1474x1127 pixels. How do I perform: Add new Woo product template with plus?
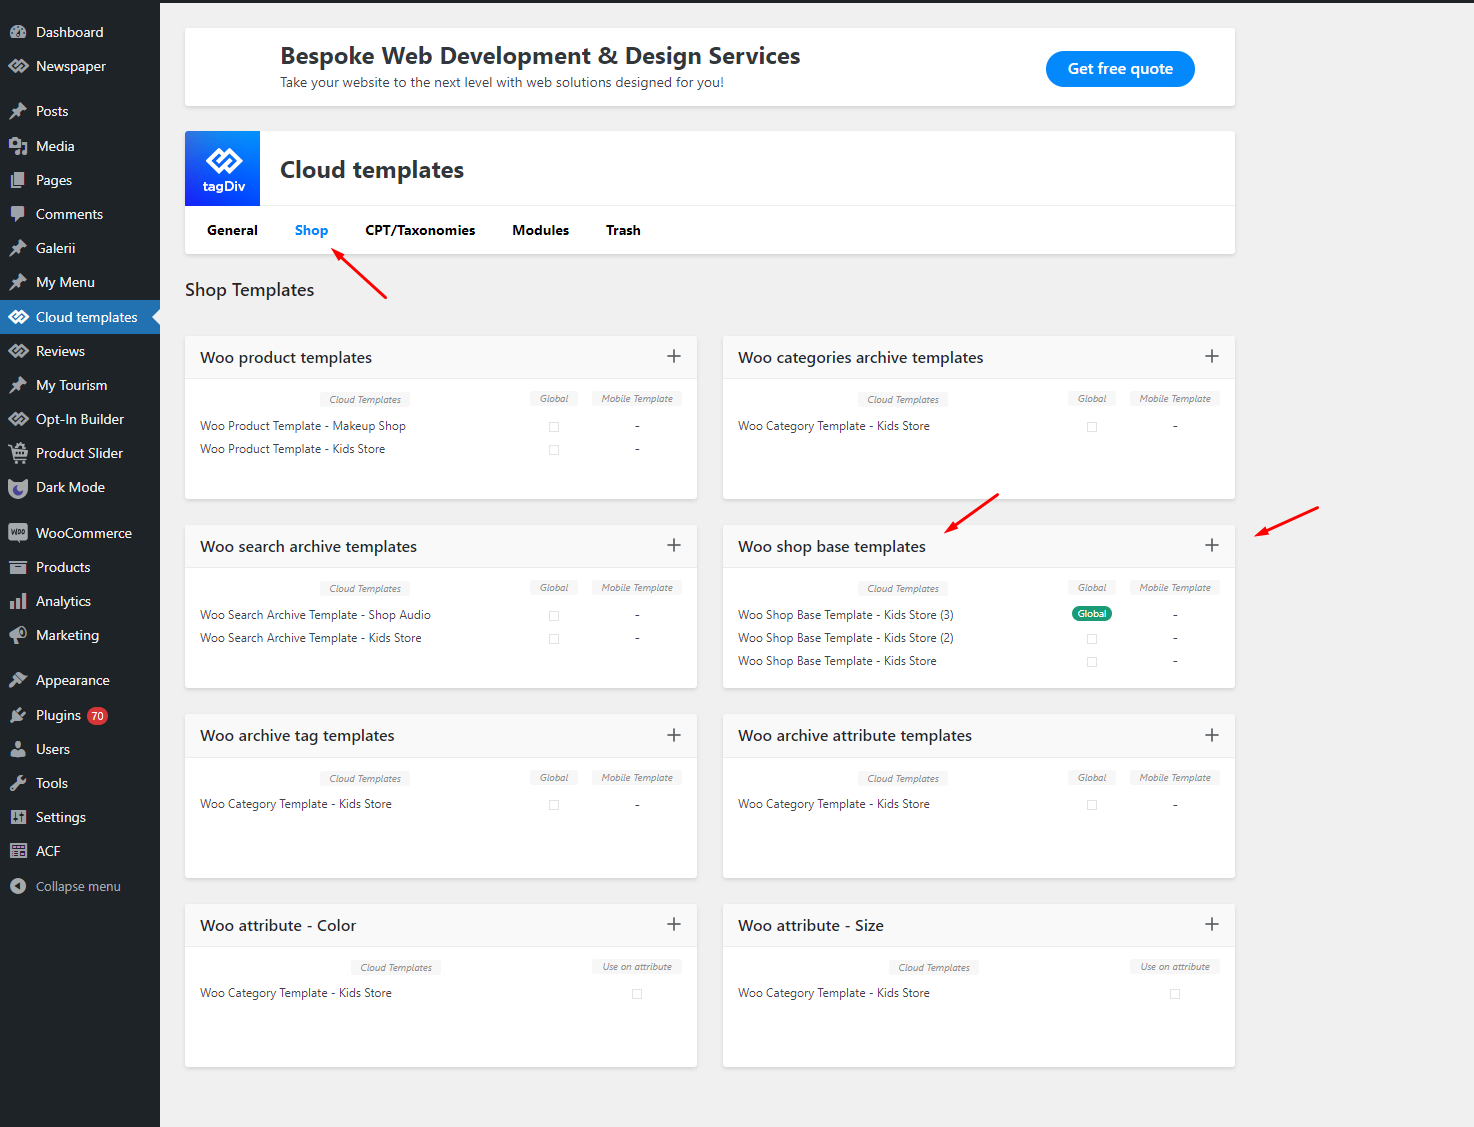(674, 356)
